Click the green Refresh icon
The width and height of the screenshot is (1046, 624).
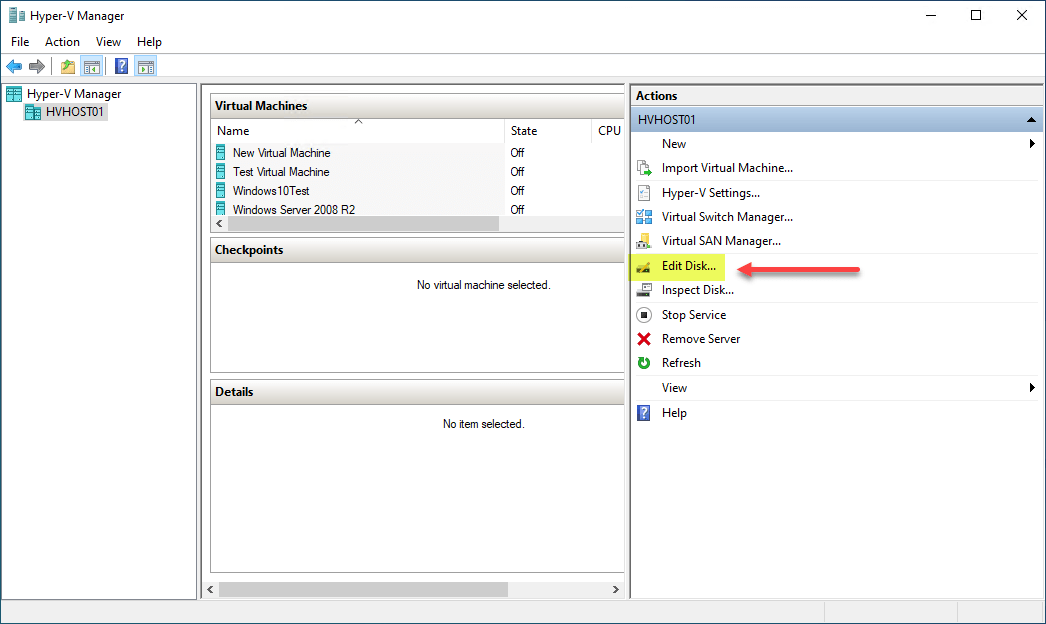coord(644,363)
